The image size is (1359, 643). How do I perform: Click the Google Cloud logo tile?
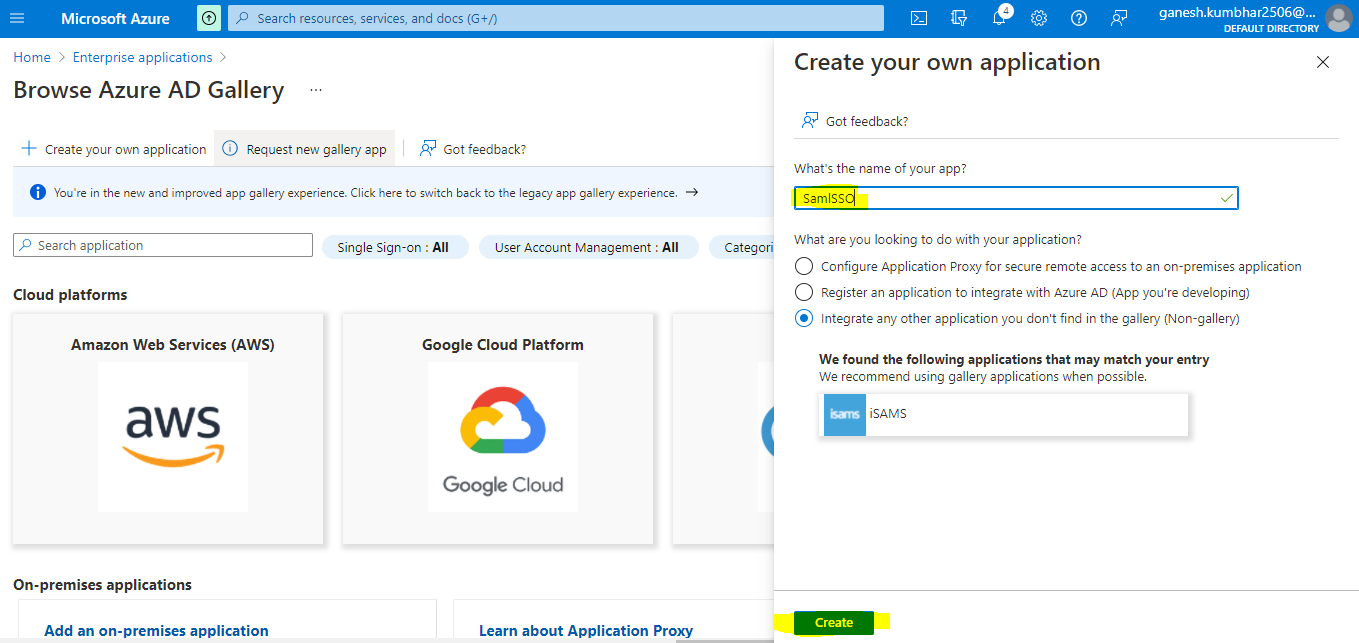[503, 437]
